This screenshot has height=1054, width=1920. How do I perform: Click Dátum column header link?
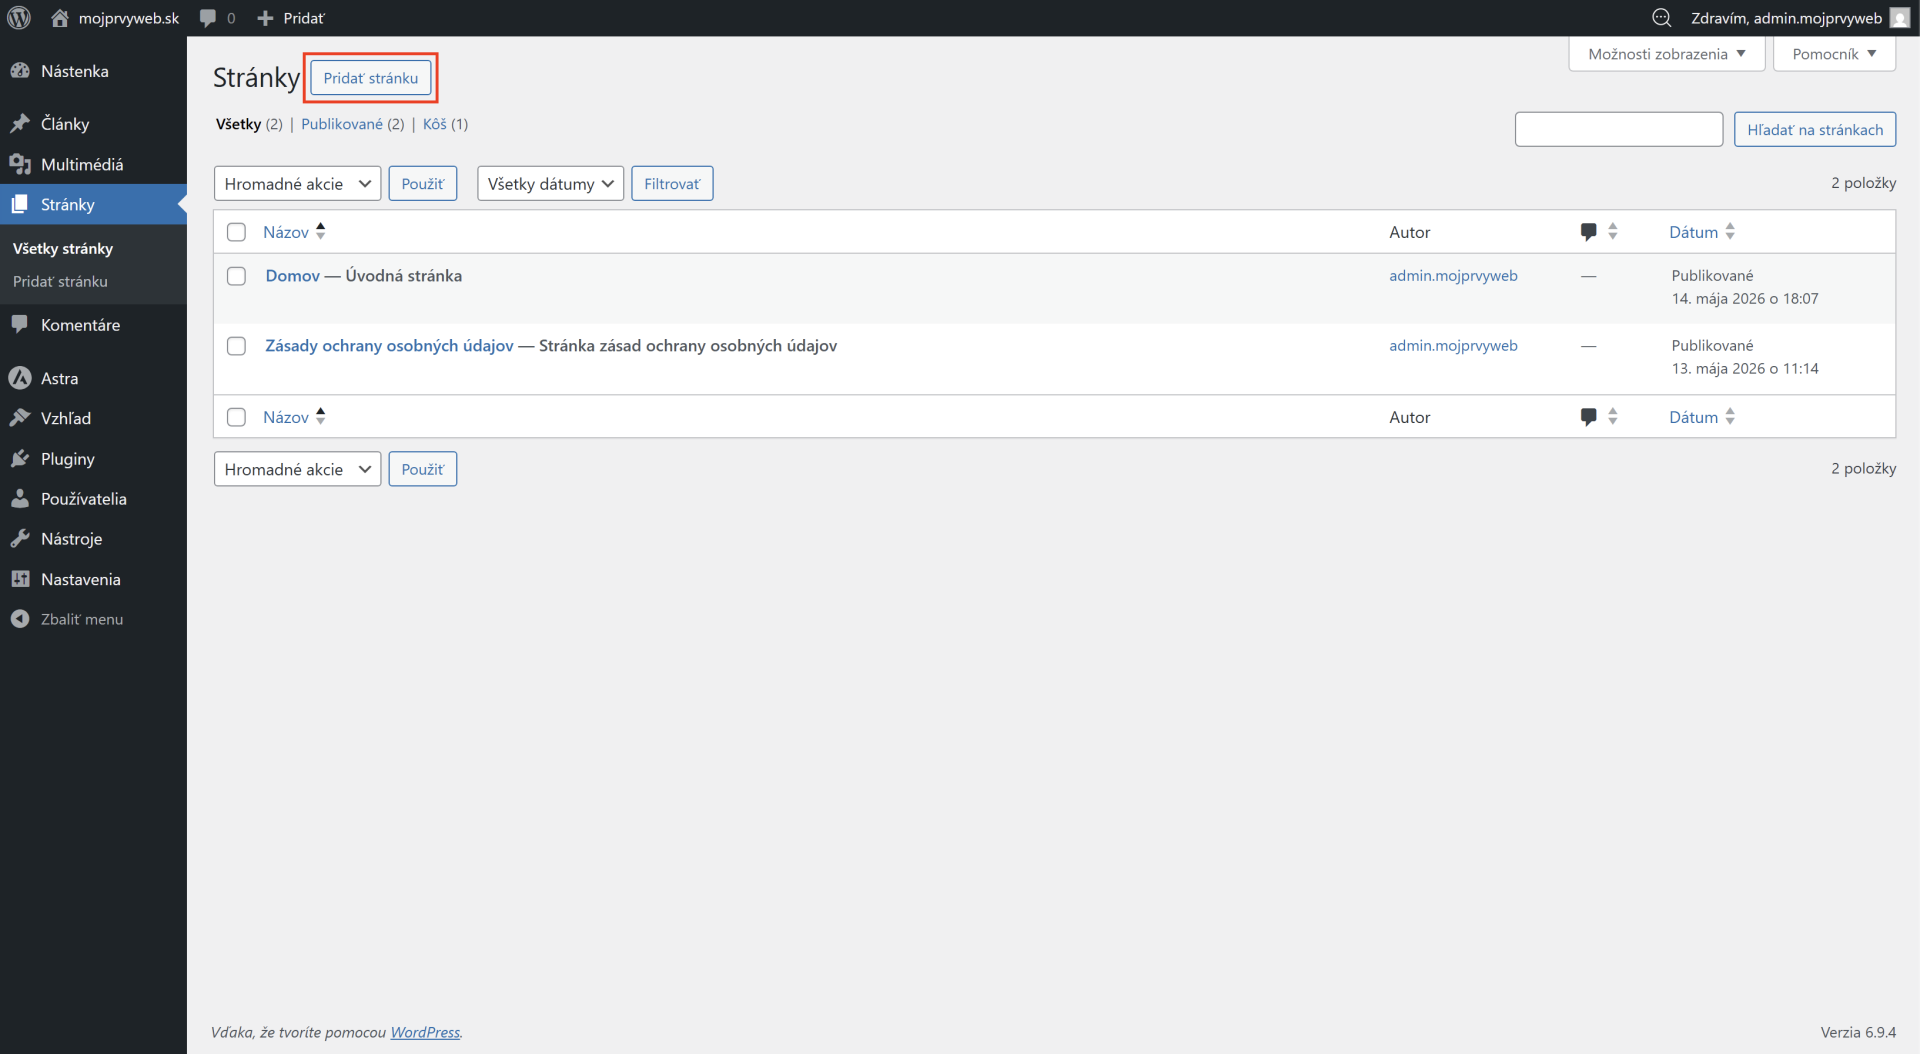click(1694, 232)
